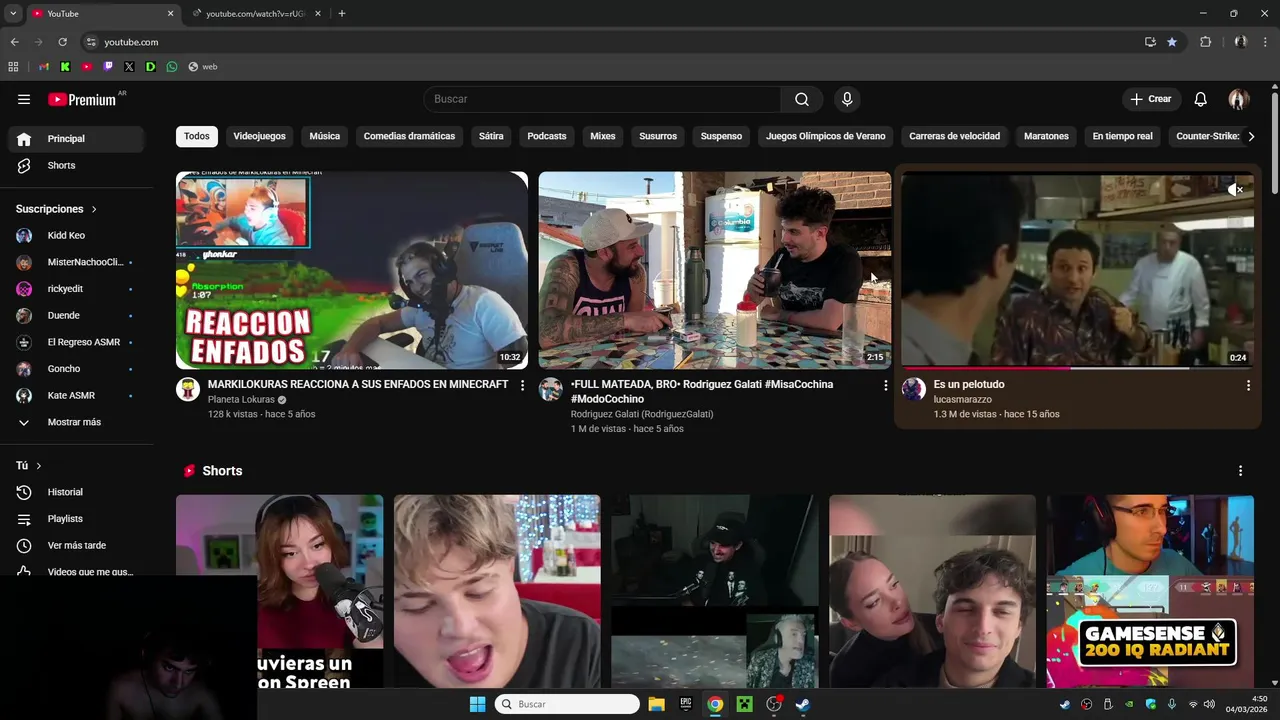This screenshot has width=1280, height=720.
Task: Open the Gmail bookmark
Action: (44, 67)
